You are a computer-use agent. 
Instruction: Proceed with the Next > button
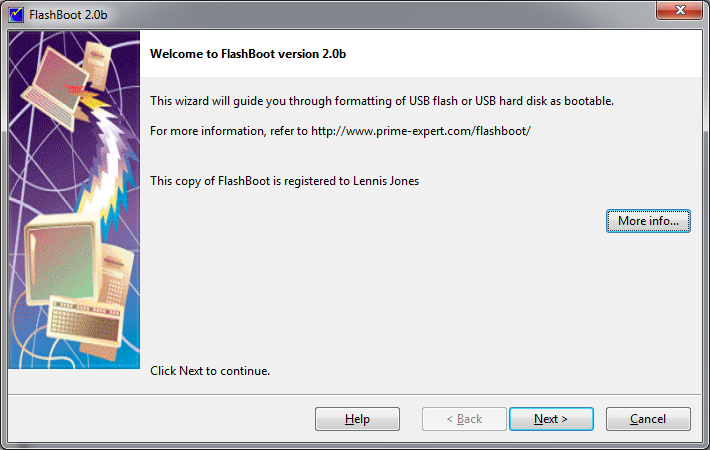(551, 419)
